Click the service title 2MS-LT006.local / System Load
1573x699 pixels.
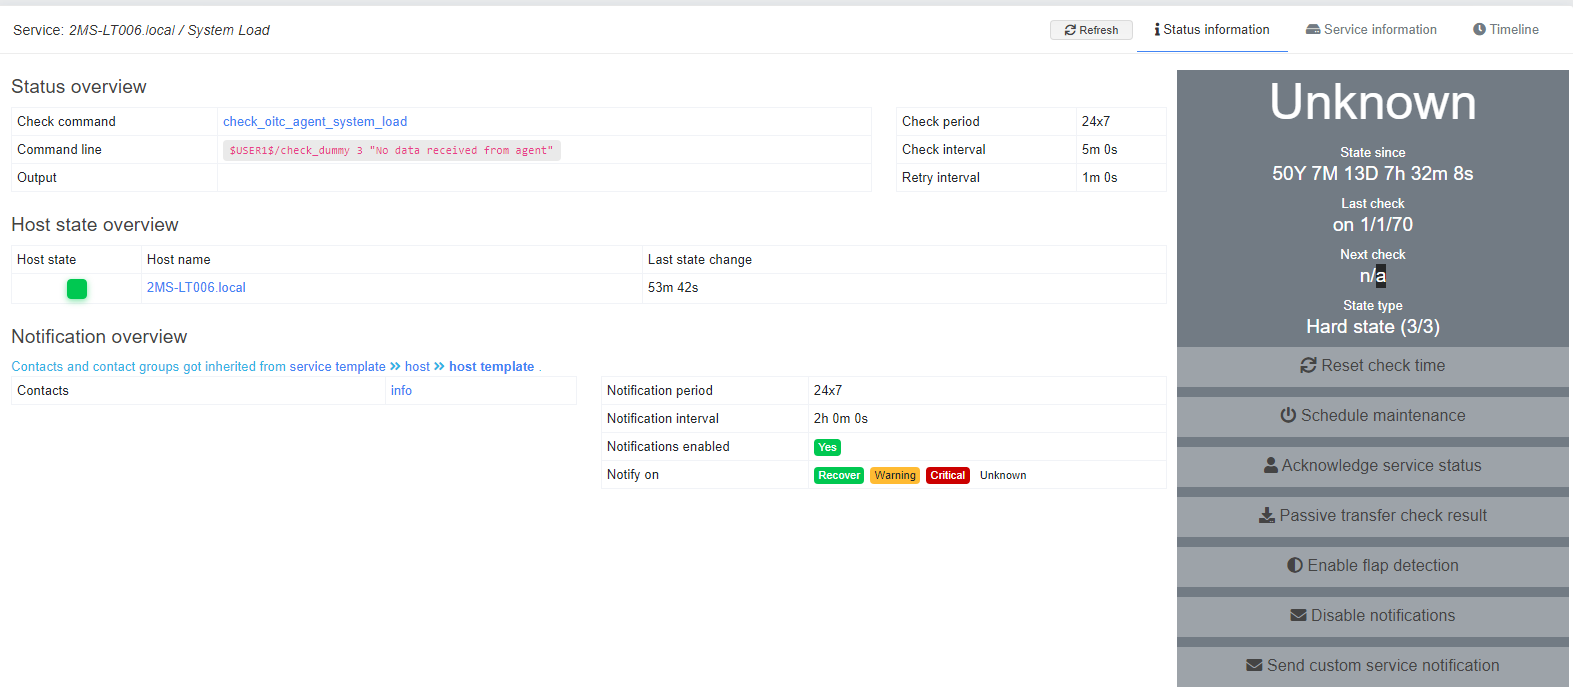point(169,31)
